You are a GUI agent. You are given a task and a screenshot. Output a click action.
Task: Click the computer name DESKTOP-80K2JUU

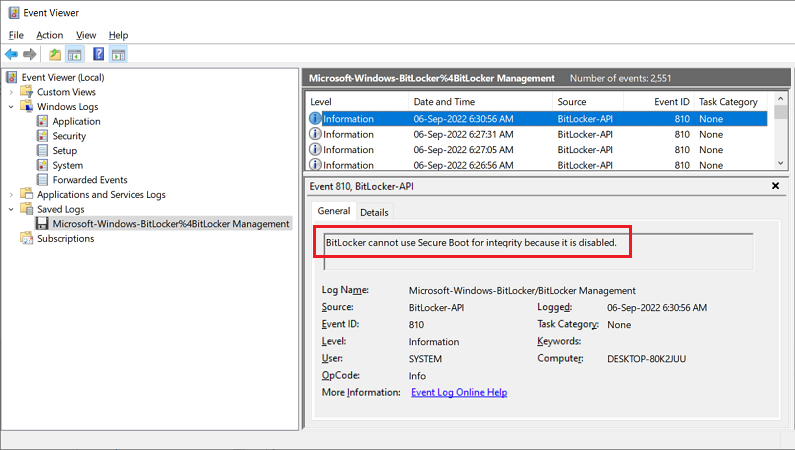coord(646,359)
